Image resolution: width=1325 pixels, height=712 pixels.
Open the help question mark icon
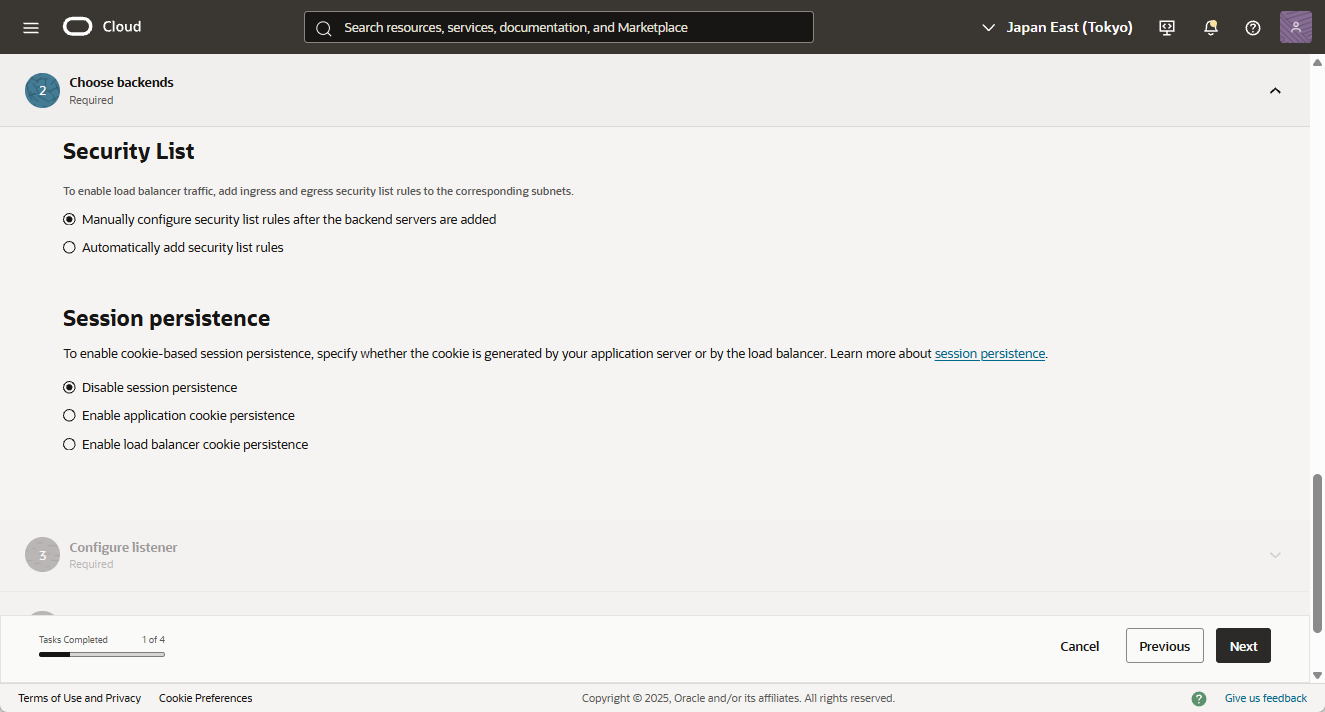click(x=1252, y=27)
